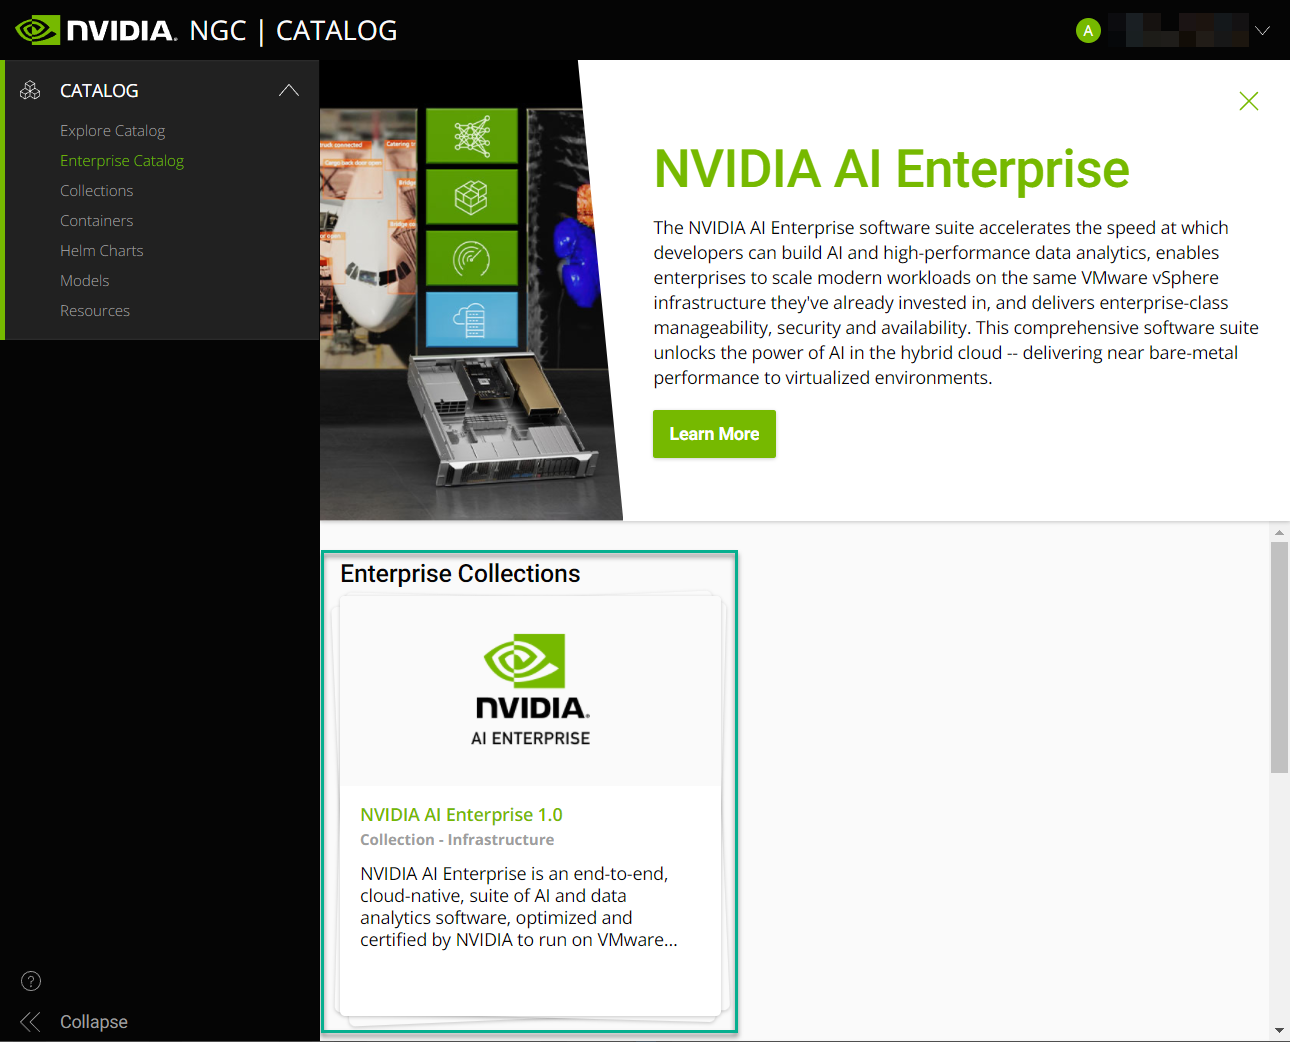Click the double-chevron Collapse sidebar icon
Image resolution: width=1290 pixels, height=1042 pixels.
coord(31,1021)
